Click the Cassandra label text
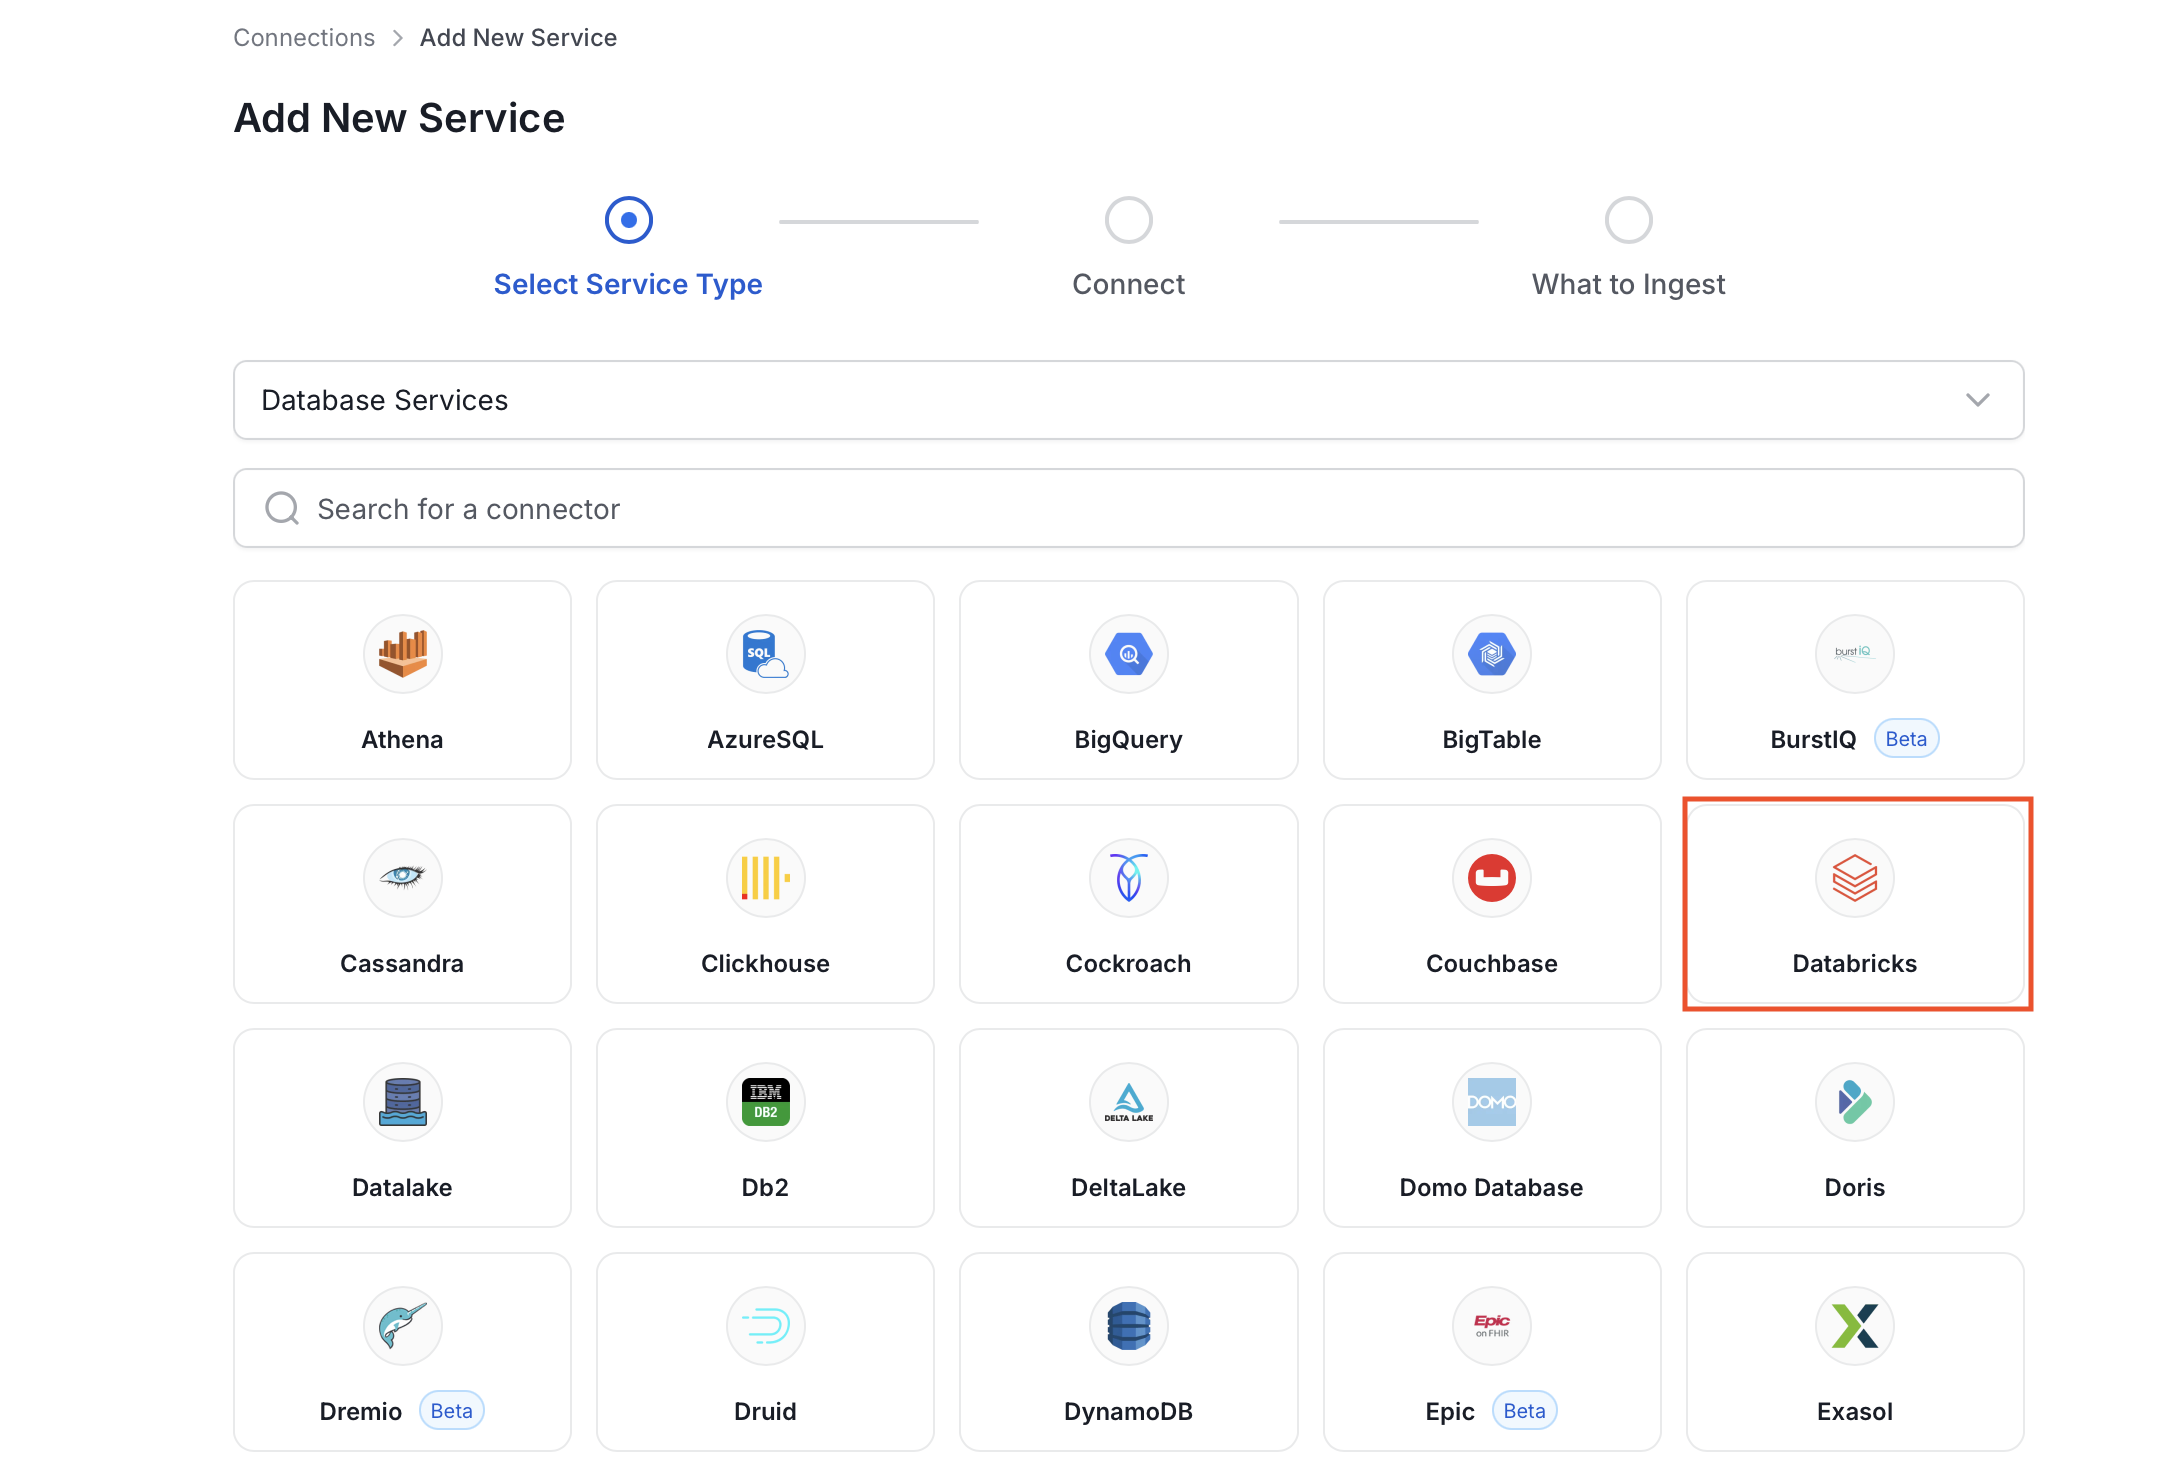Screen dimensions: 2164x1472 (x=402, y=963)
